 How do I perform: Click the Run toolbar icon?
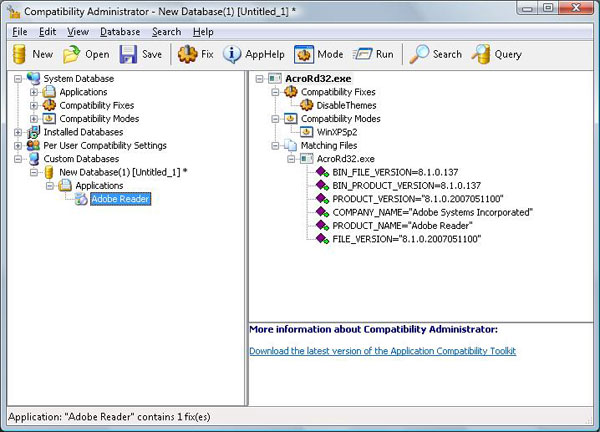pos(362,54)
